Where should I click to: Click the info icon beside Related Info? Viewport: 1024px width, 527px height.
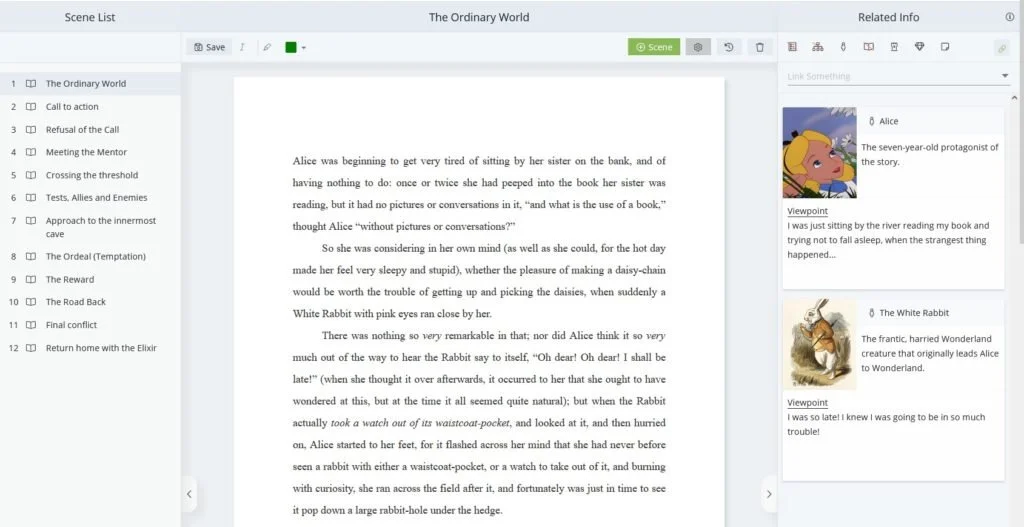coord(1010,17)
